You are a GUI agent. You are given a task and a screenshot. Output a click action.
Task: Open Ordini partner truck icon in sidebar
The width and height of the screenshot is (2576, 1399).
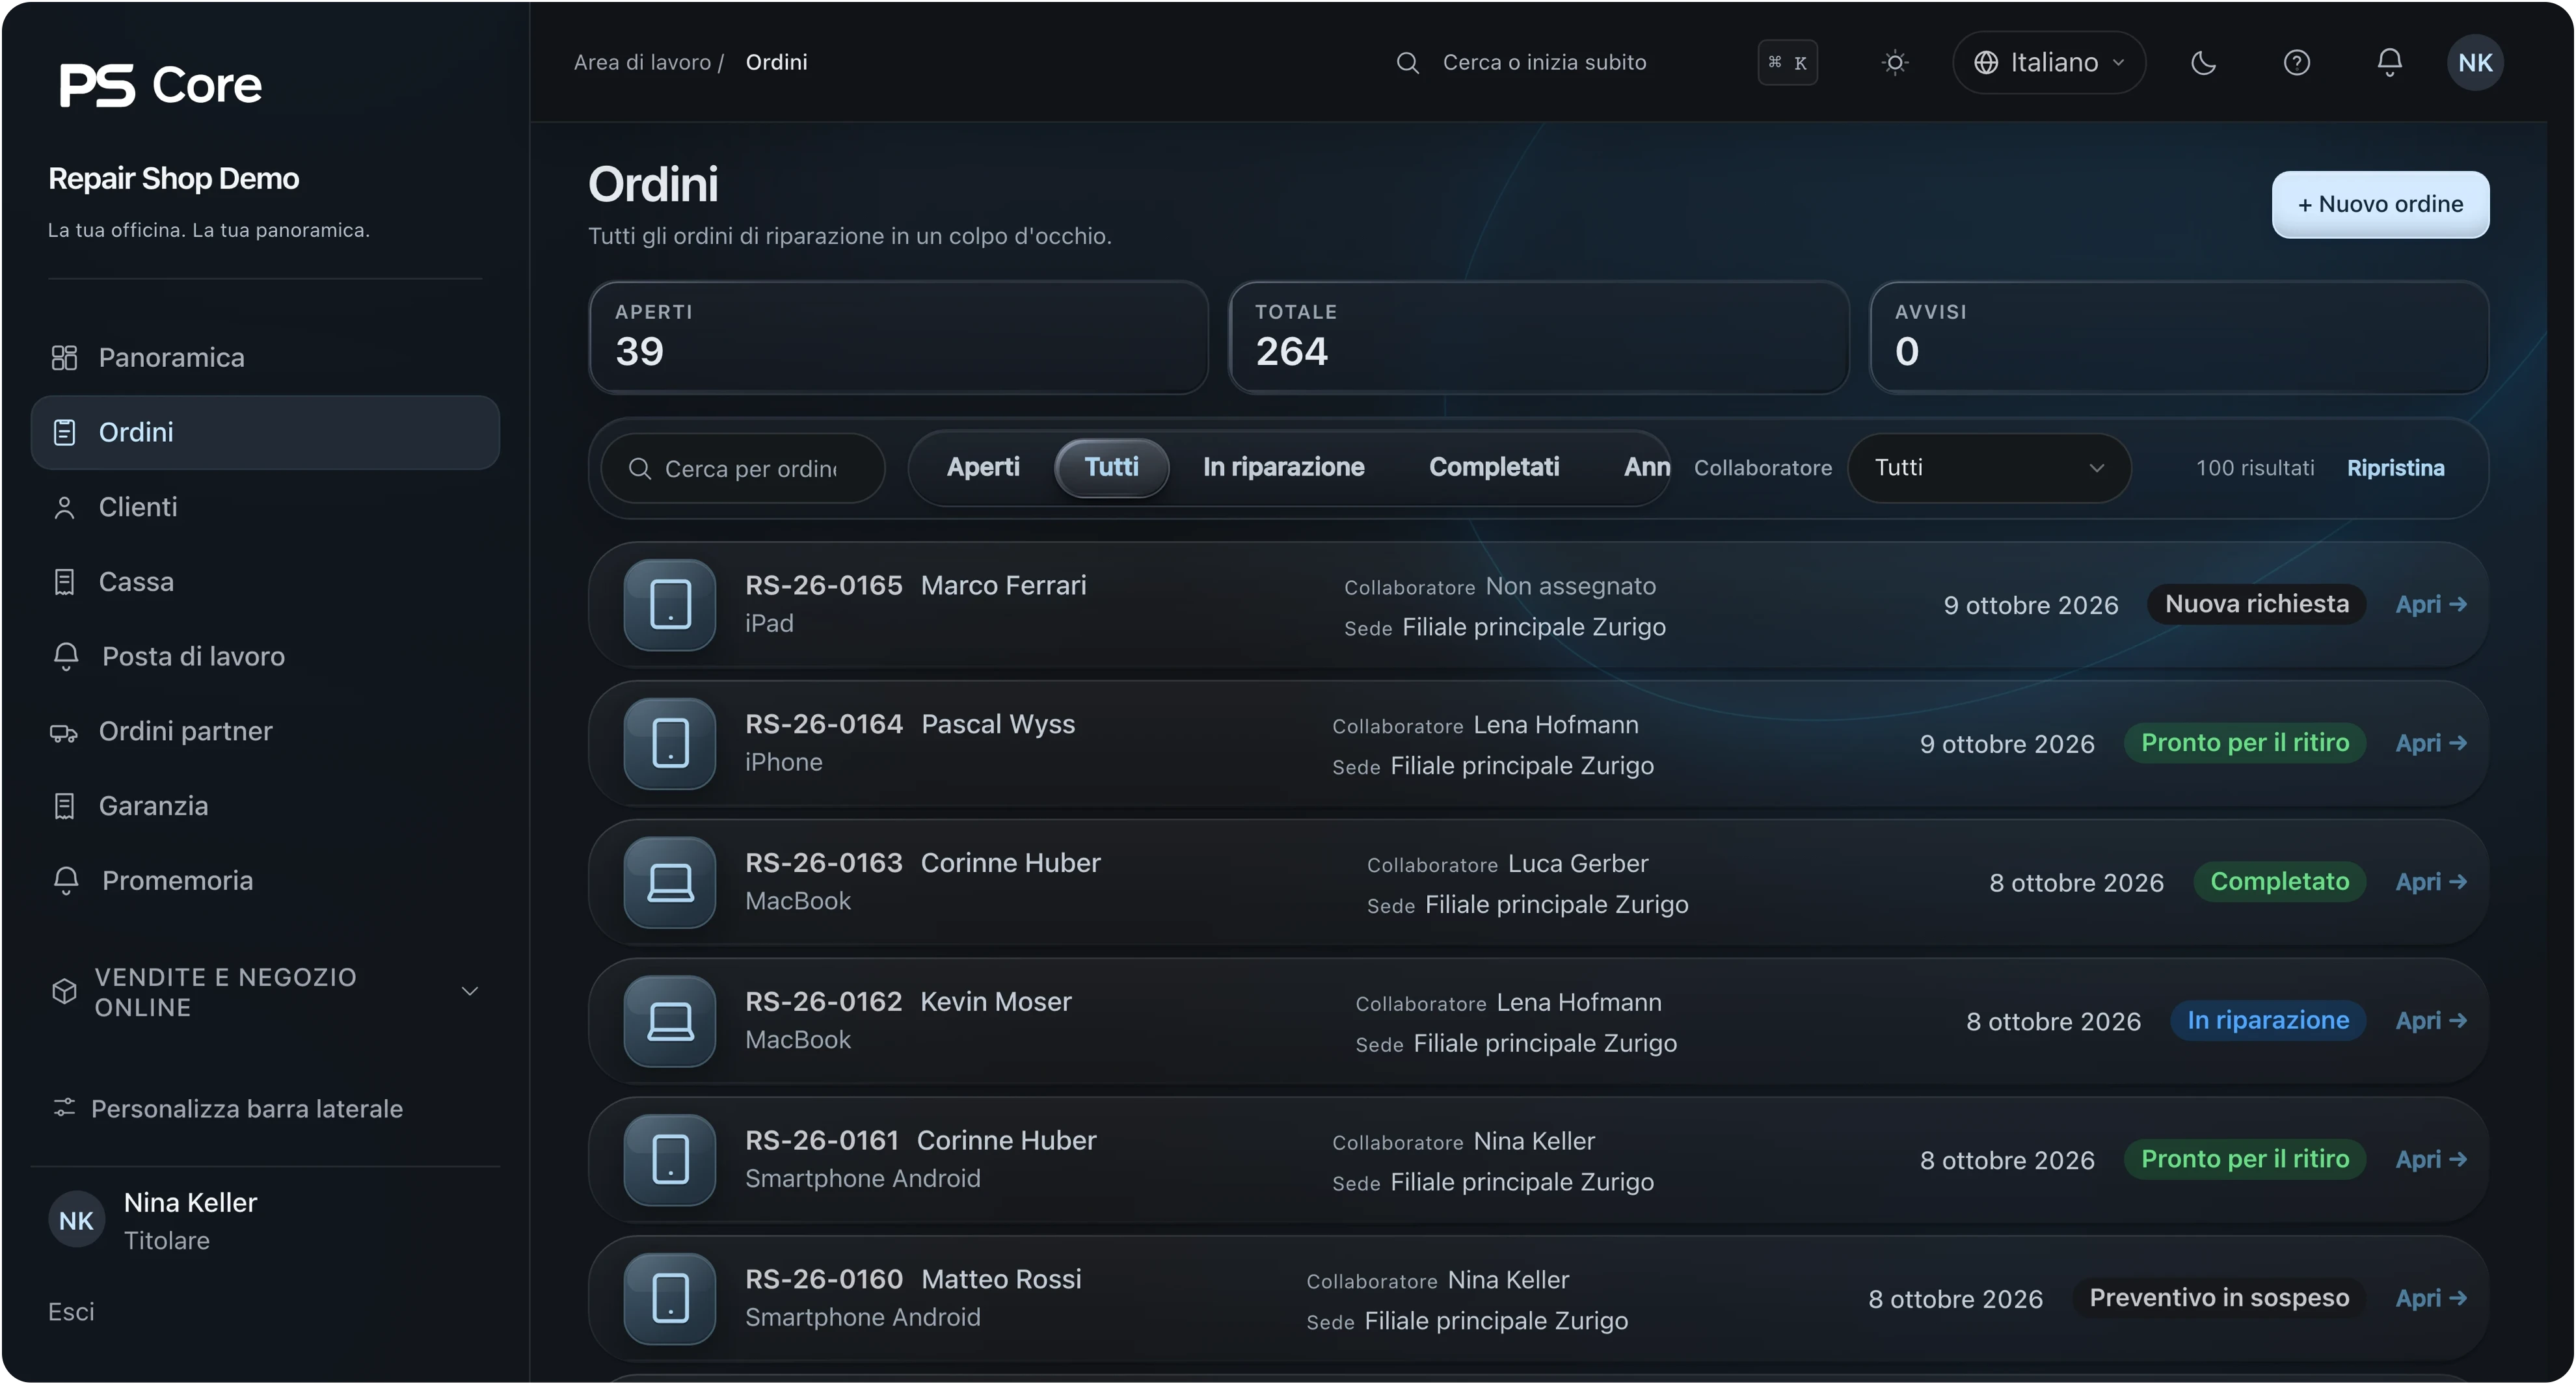64,733
